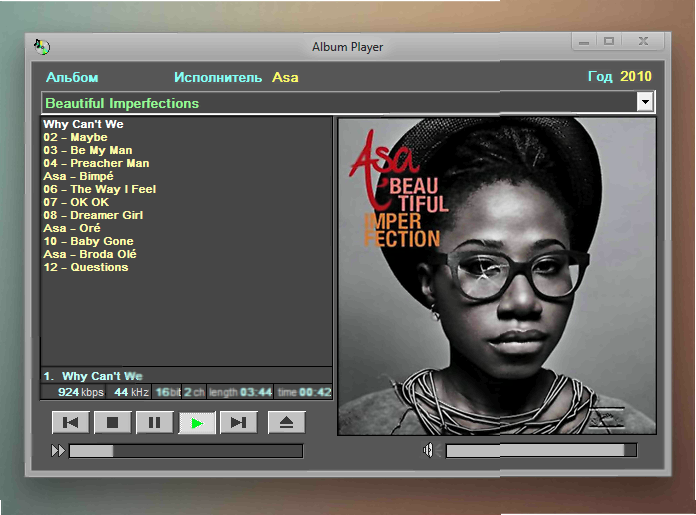The width and height of the screenshot is (696, 515).
Task: Click the "length 03:44" field
Action: tap(240, 392)
